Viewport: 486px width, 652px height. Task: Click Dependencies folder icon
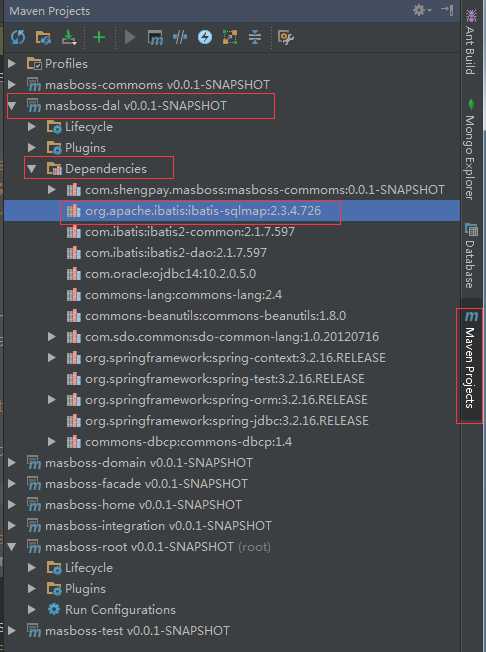pyautogui.click(x=54, y=169)
